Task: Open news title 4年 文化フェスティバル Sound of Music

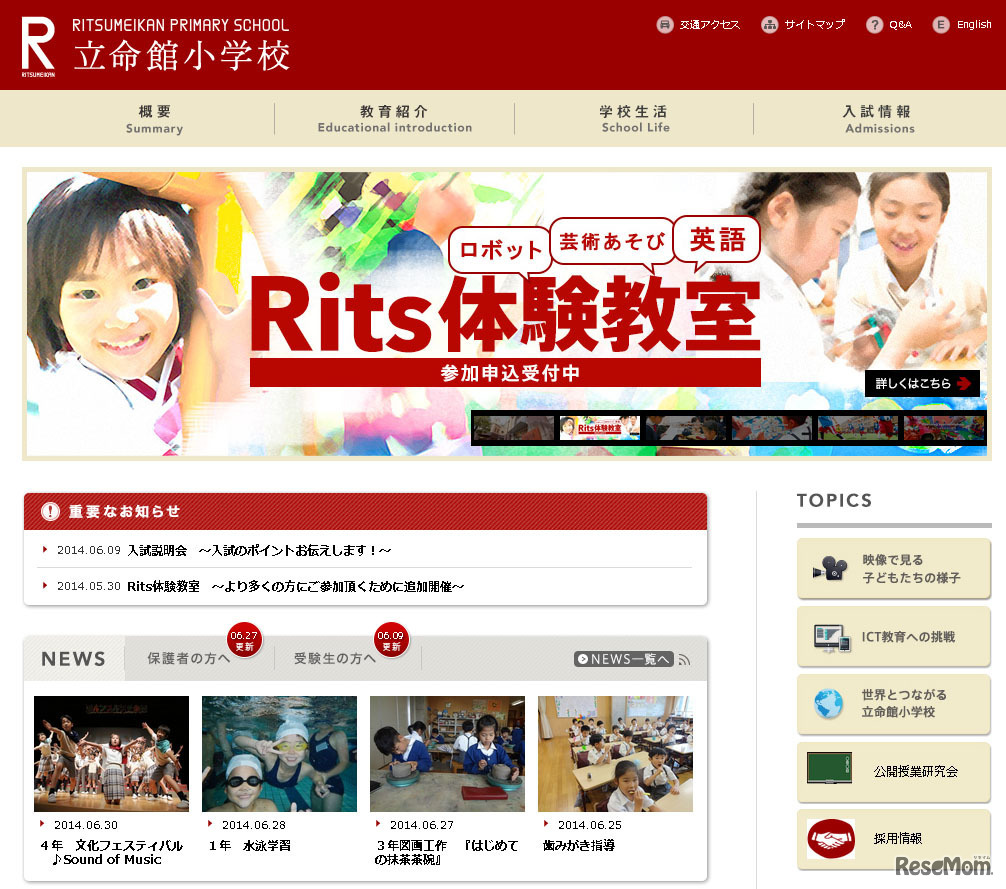Action: (x=111, y=852)
